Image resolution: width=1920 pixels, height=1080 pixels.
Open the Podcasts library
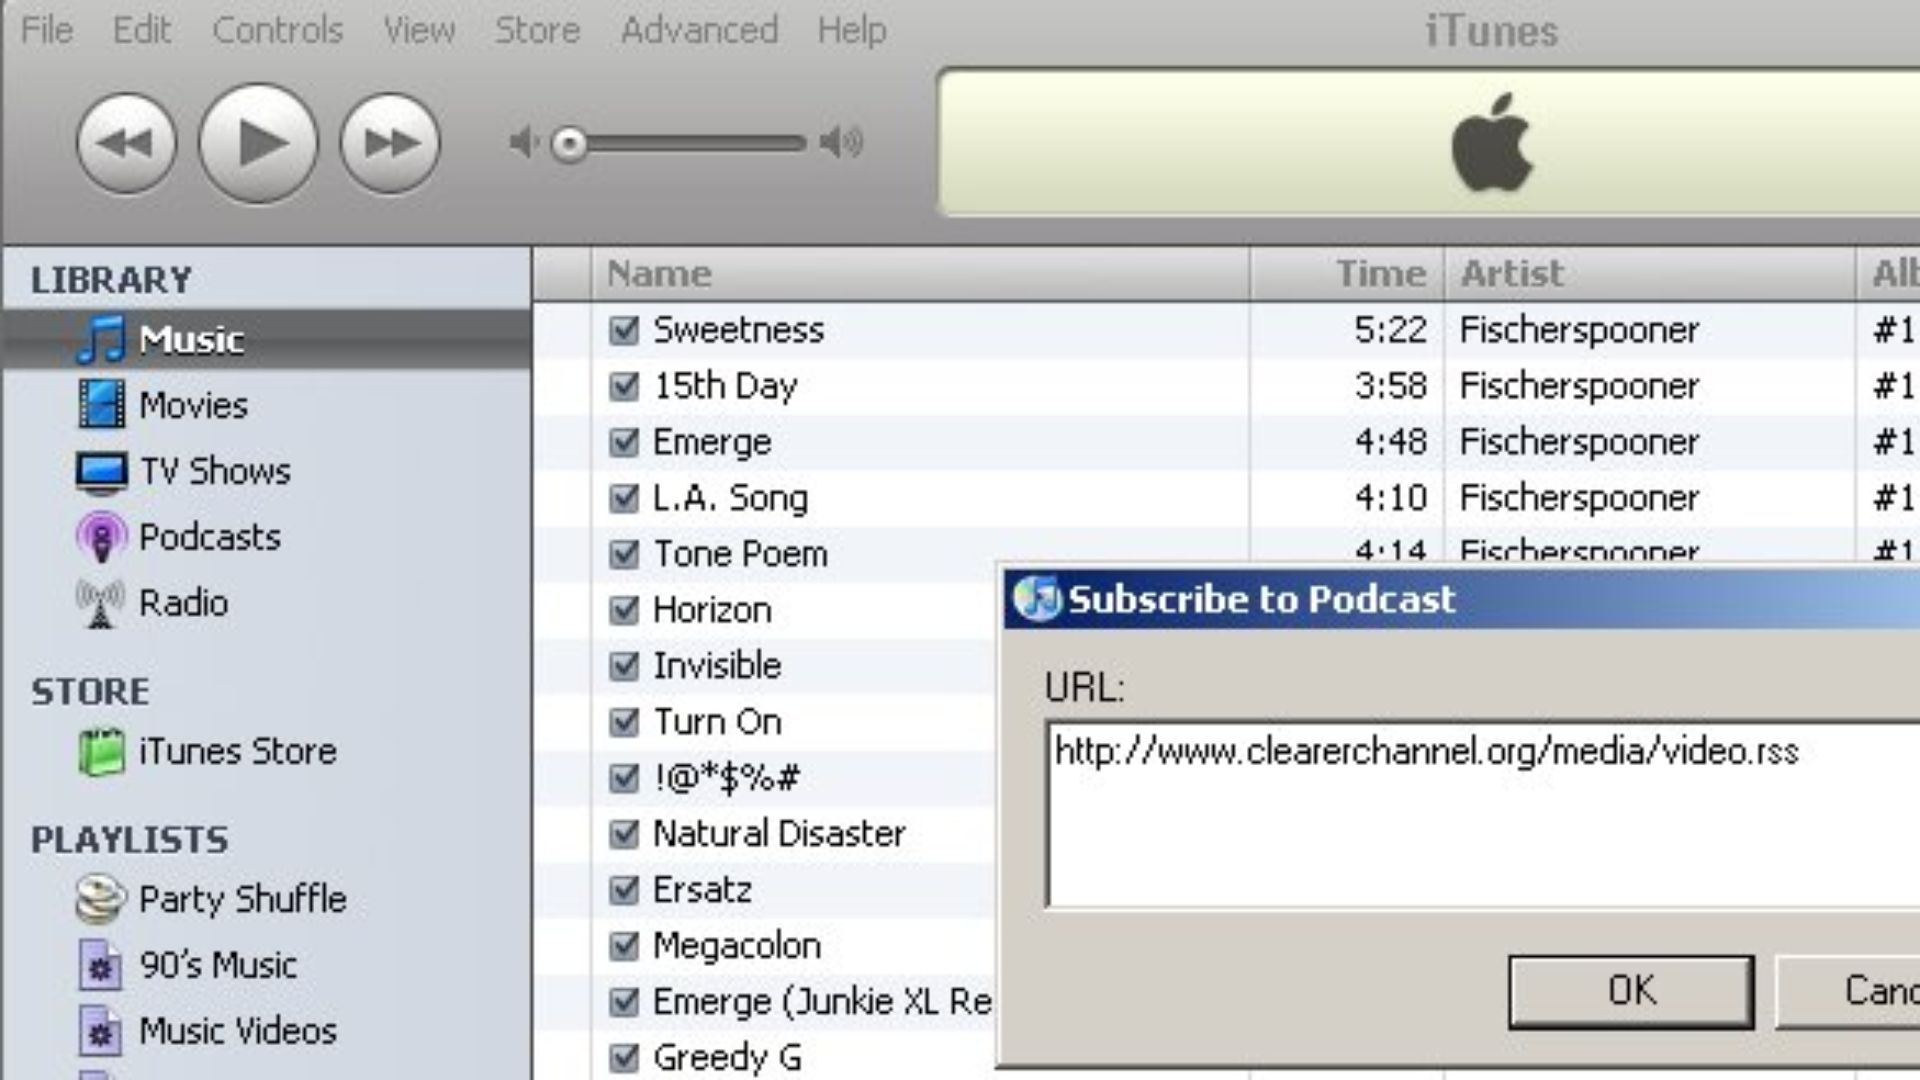[x=211, y=537]
